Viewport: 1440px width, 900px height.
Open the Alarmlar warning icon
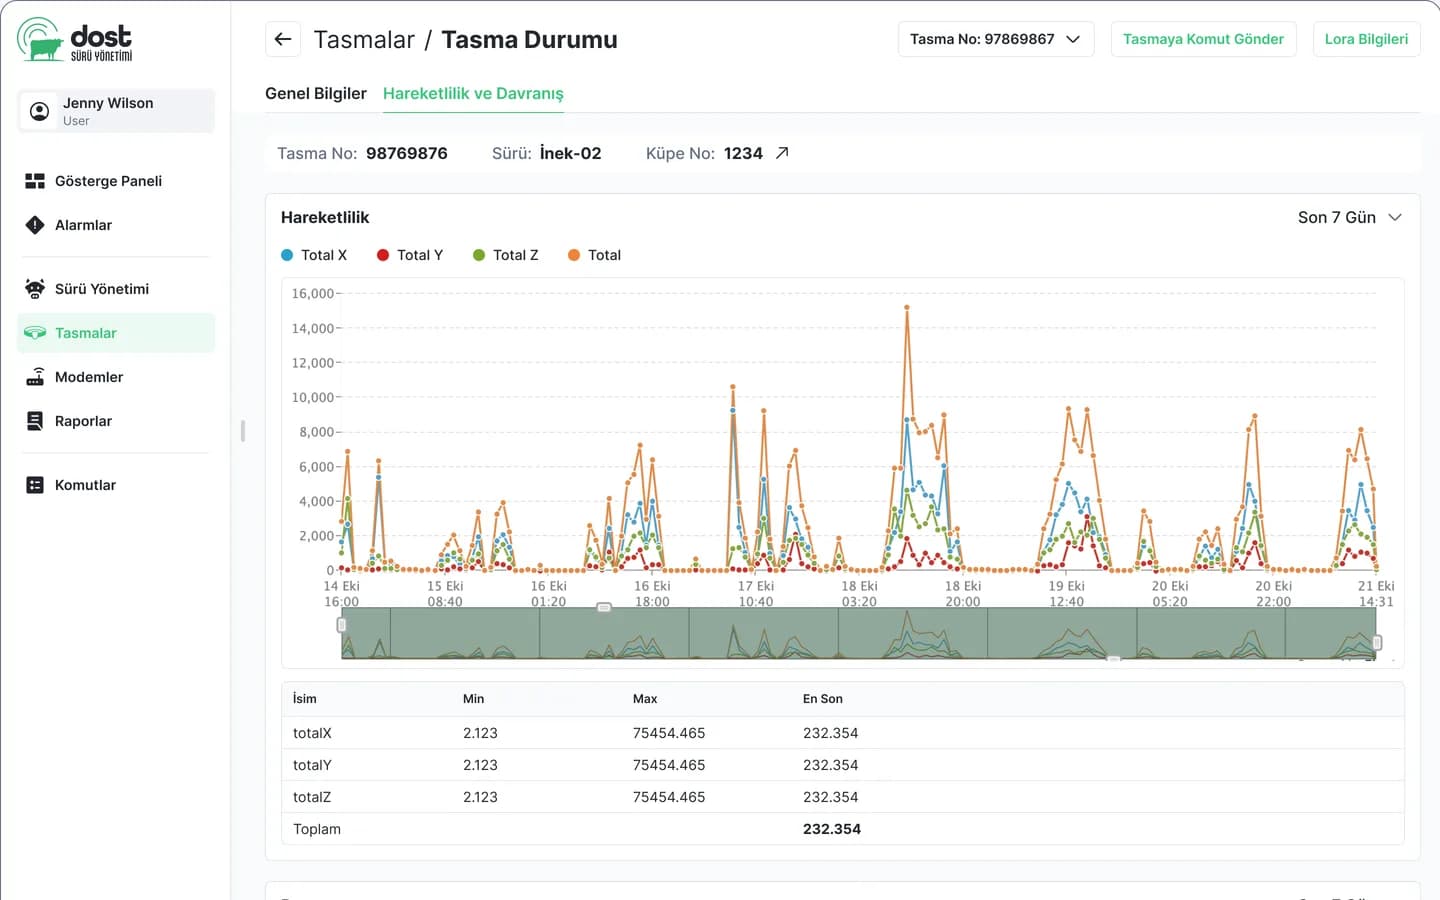click(35, 225)
